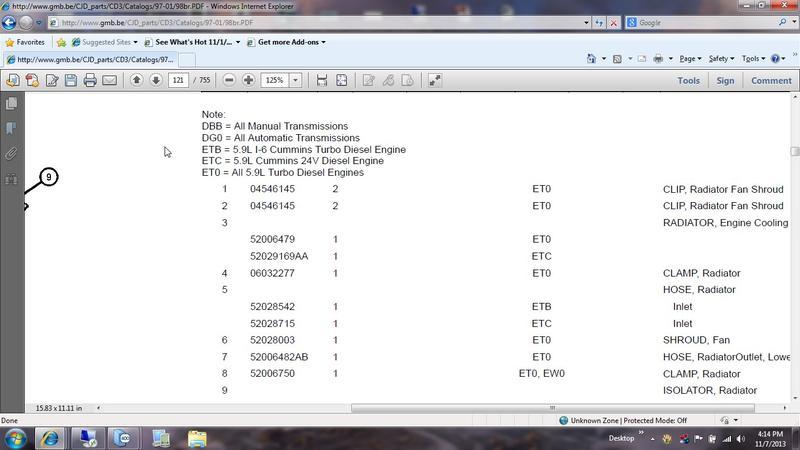The image size is (800, 450).
Task: Open the Windows Start button
Action: coord(15,438)
